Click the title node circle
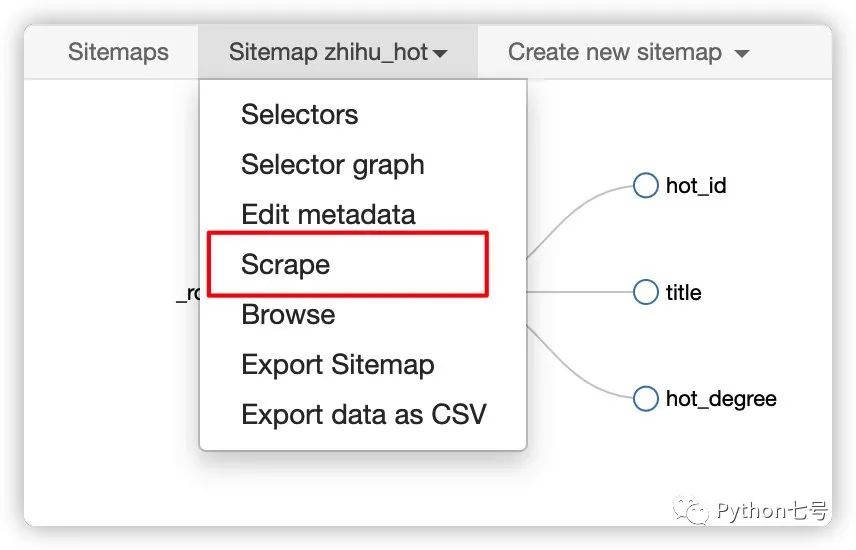This screenshot has height=550, width=856. click(x=646, y=292)
